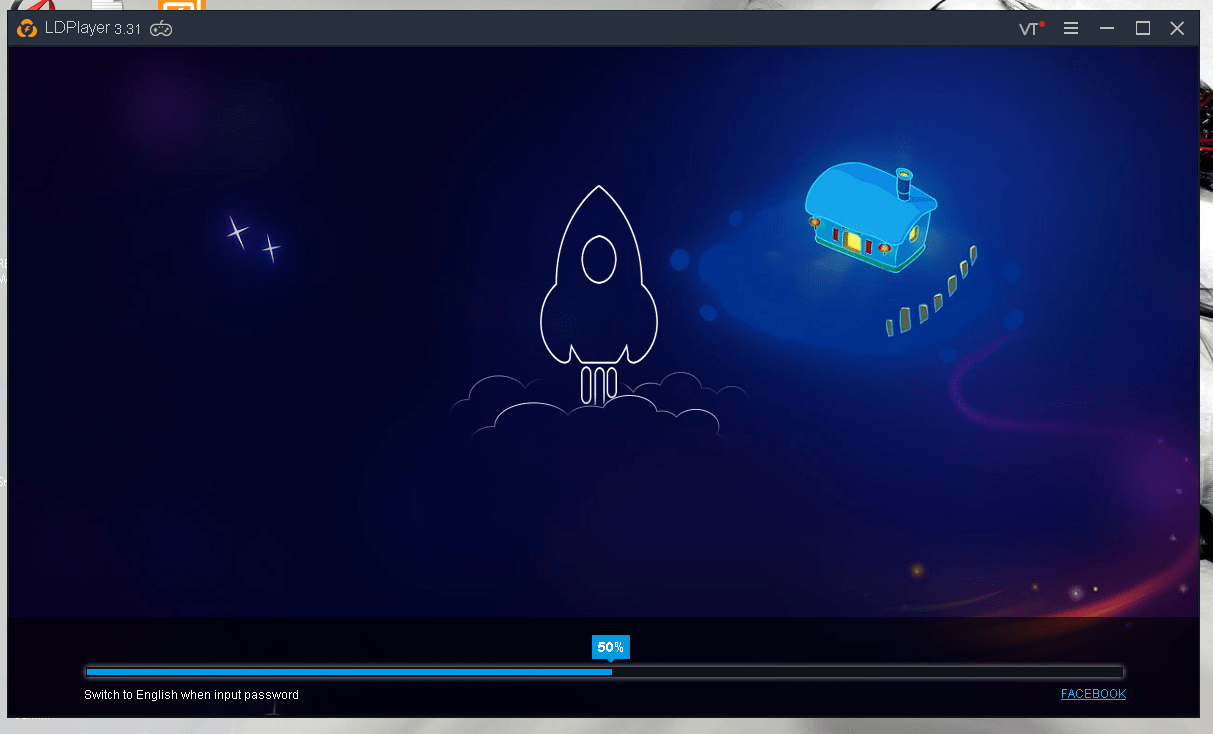This screenshot has height=734, width=1213.
Task: Click the LDPlayer logo icon
Action: tap(27, 28)
